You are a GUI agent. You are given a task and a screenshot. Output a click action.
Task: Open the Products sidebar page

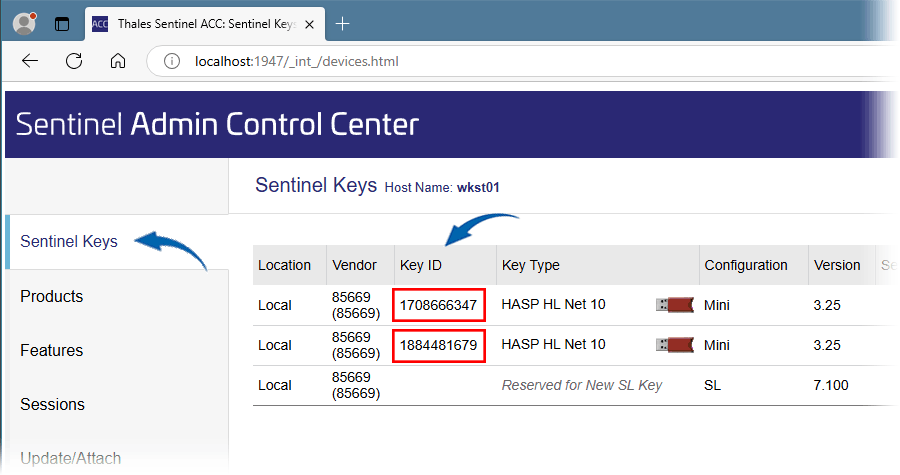coord(52,297)
